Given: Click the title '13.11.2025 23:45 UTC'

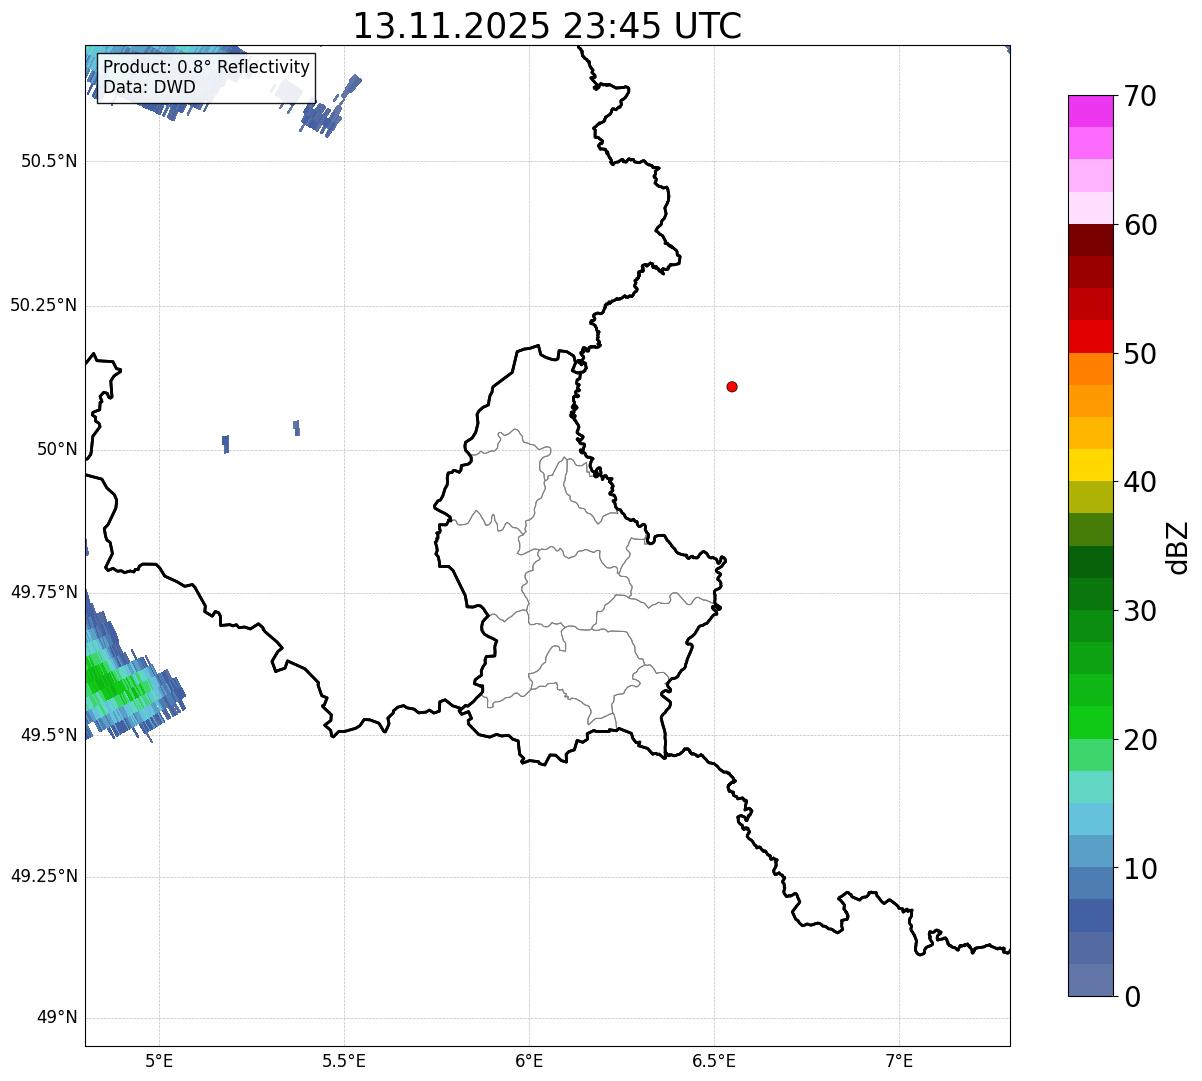Looking at the screenshot, I should pos(547,26).
